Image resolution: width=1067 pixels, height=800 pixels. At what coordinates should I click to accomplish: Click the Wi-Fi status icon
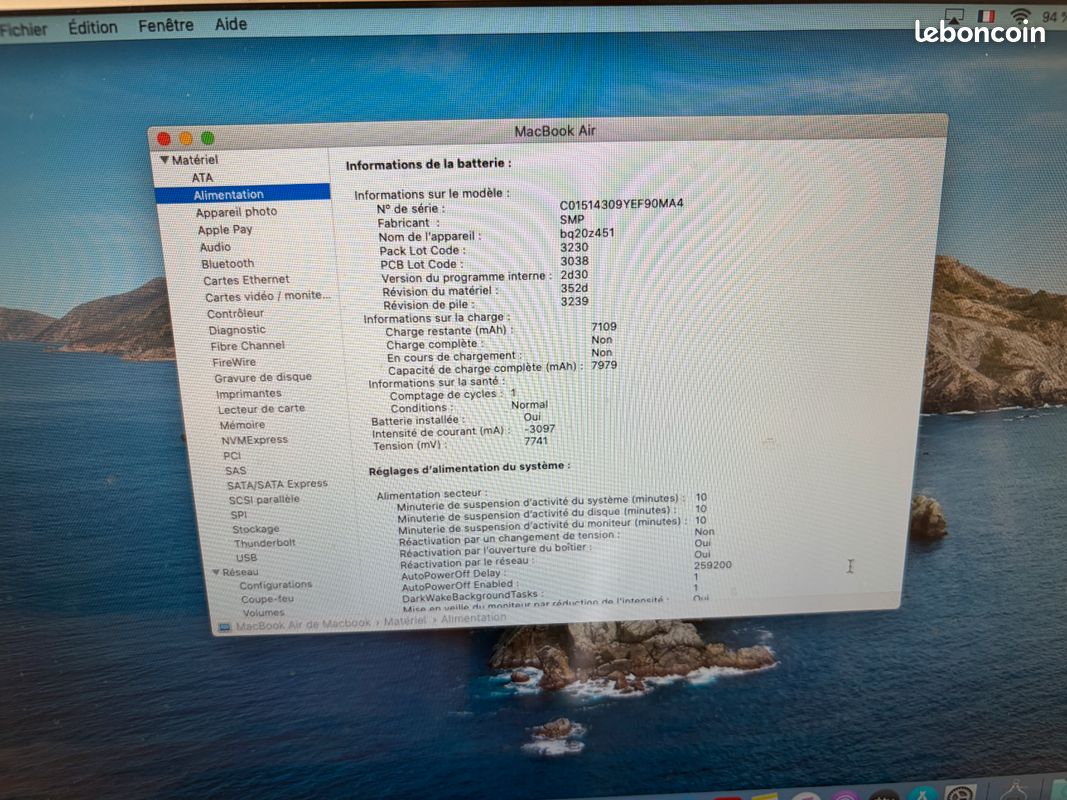click(1020, 14)
